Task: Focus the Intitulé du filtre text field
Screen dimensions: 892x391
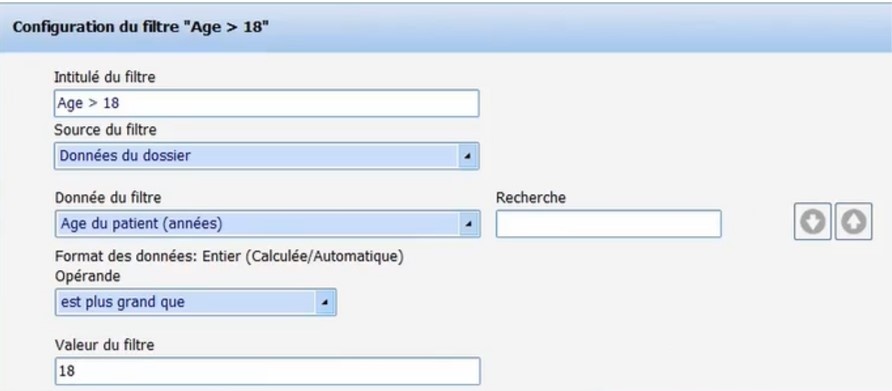Action: pyautogui.click(x=266, y=104)
